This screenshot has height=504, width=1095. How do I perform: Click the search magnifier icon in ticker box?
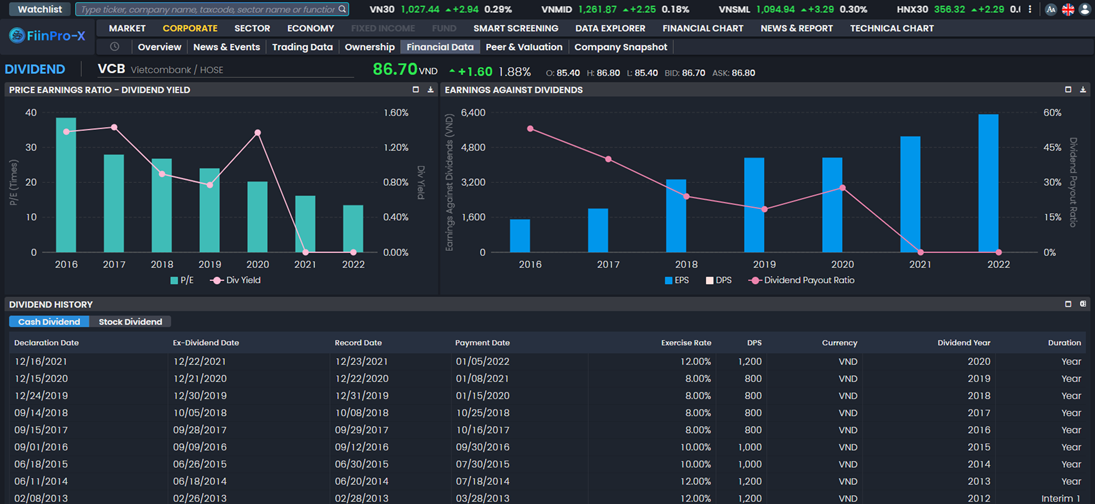pos(343,9)
